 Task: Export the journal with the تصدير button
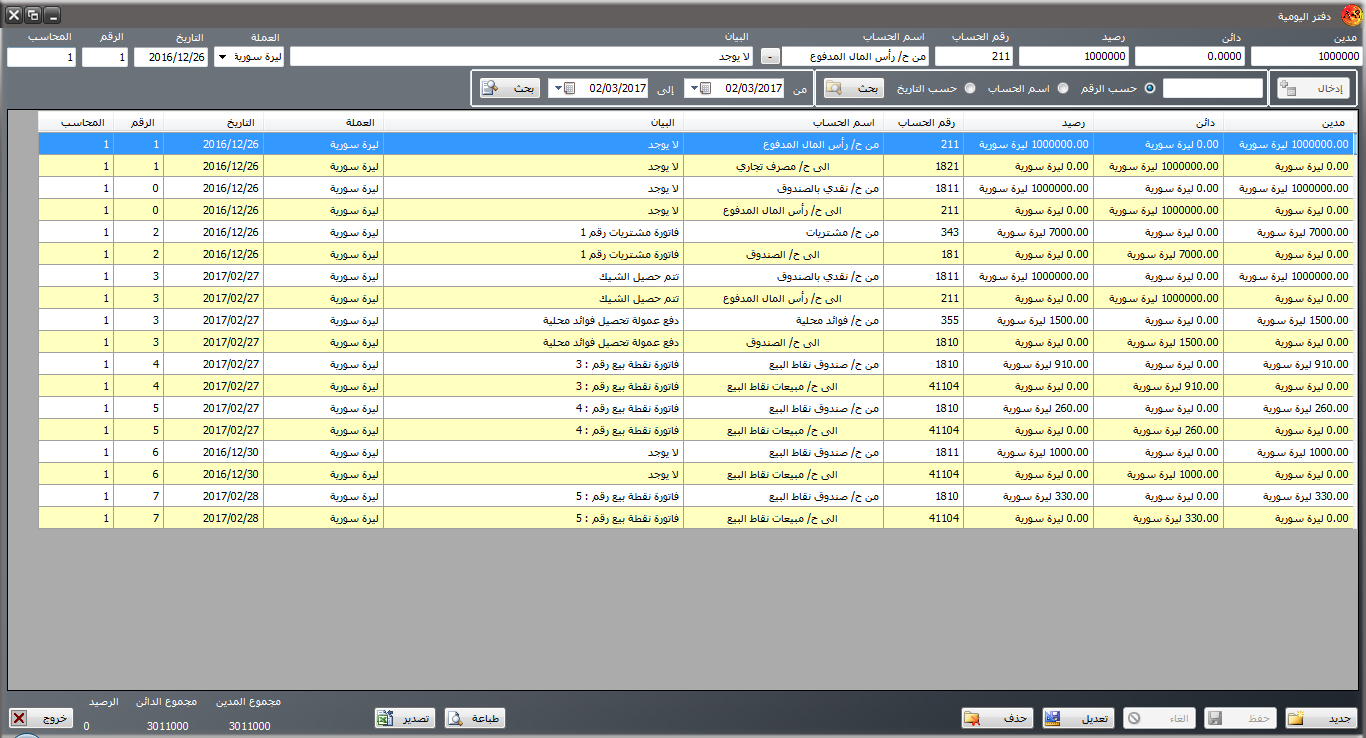[x=405, y=718]
